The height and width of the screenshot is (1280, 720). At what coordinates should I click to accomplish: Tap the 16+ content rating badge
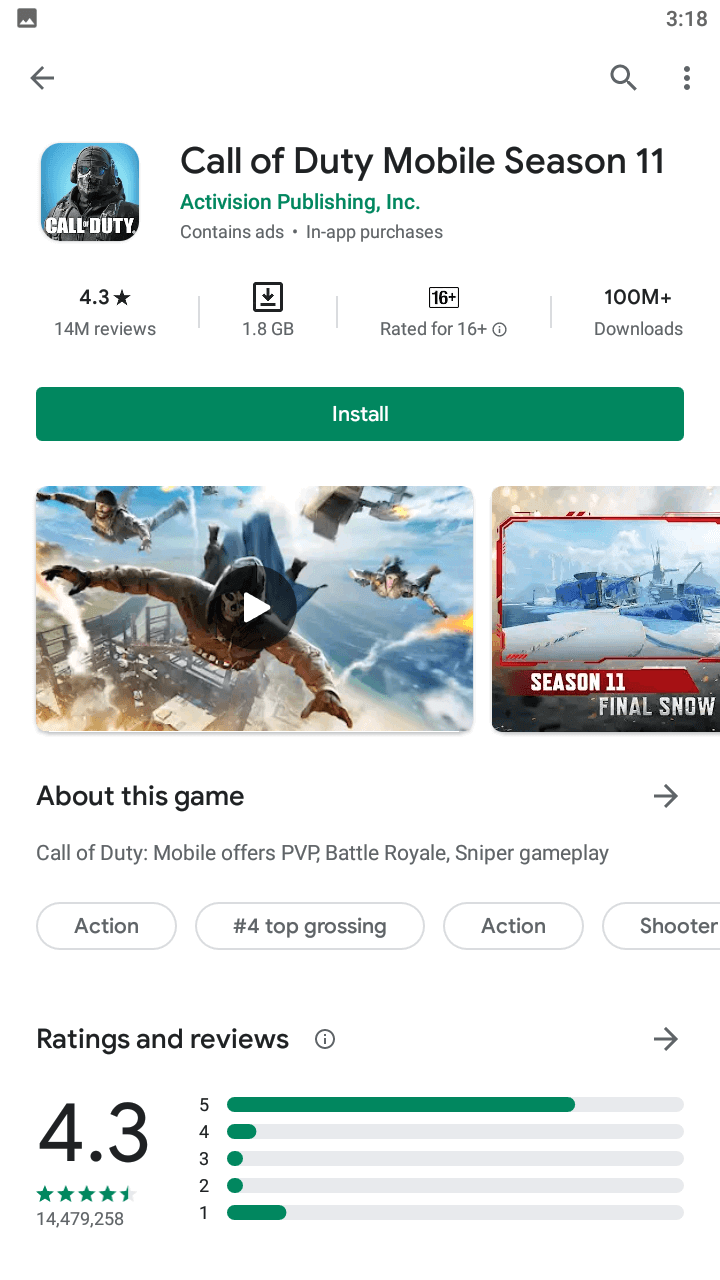click(x=443, y=297)
